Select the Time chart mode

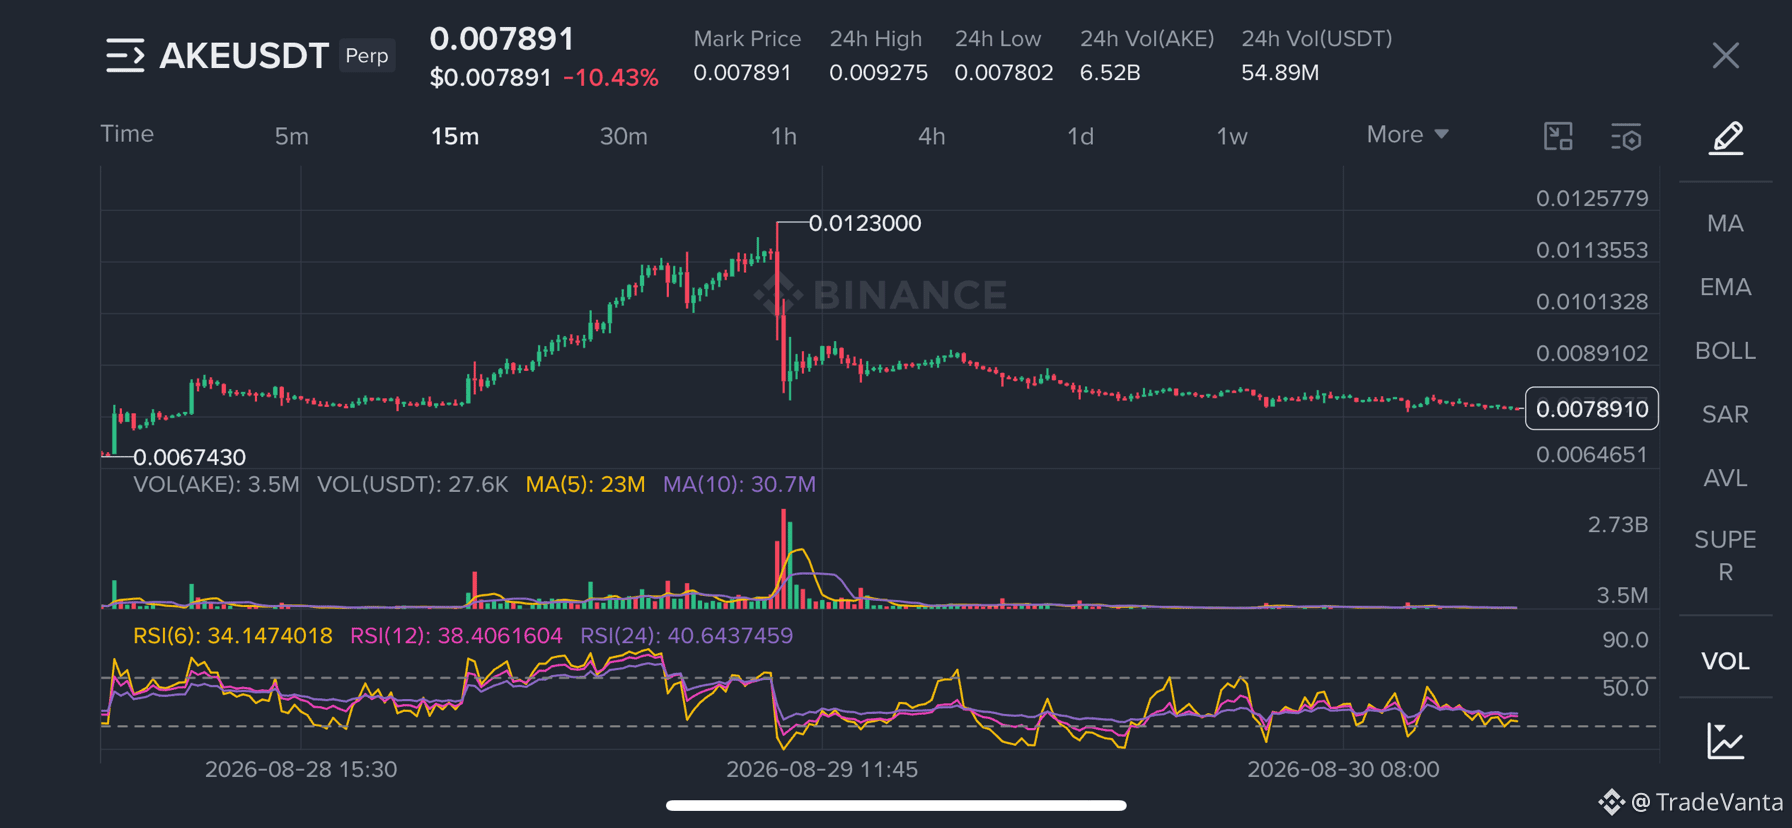tap(127, 134)
